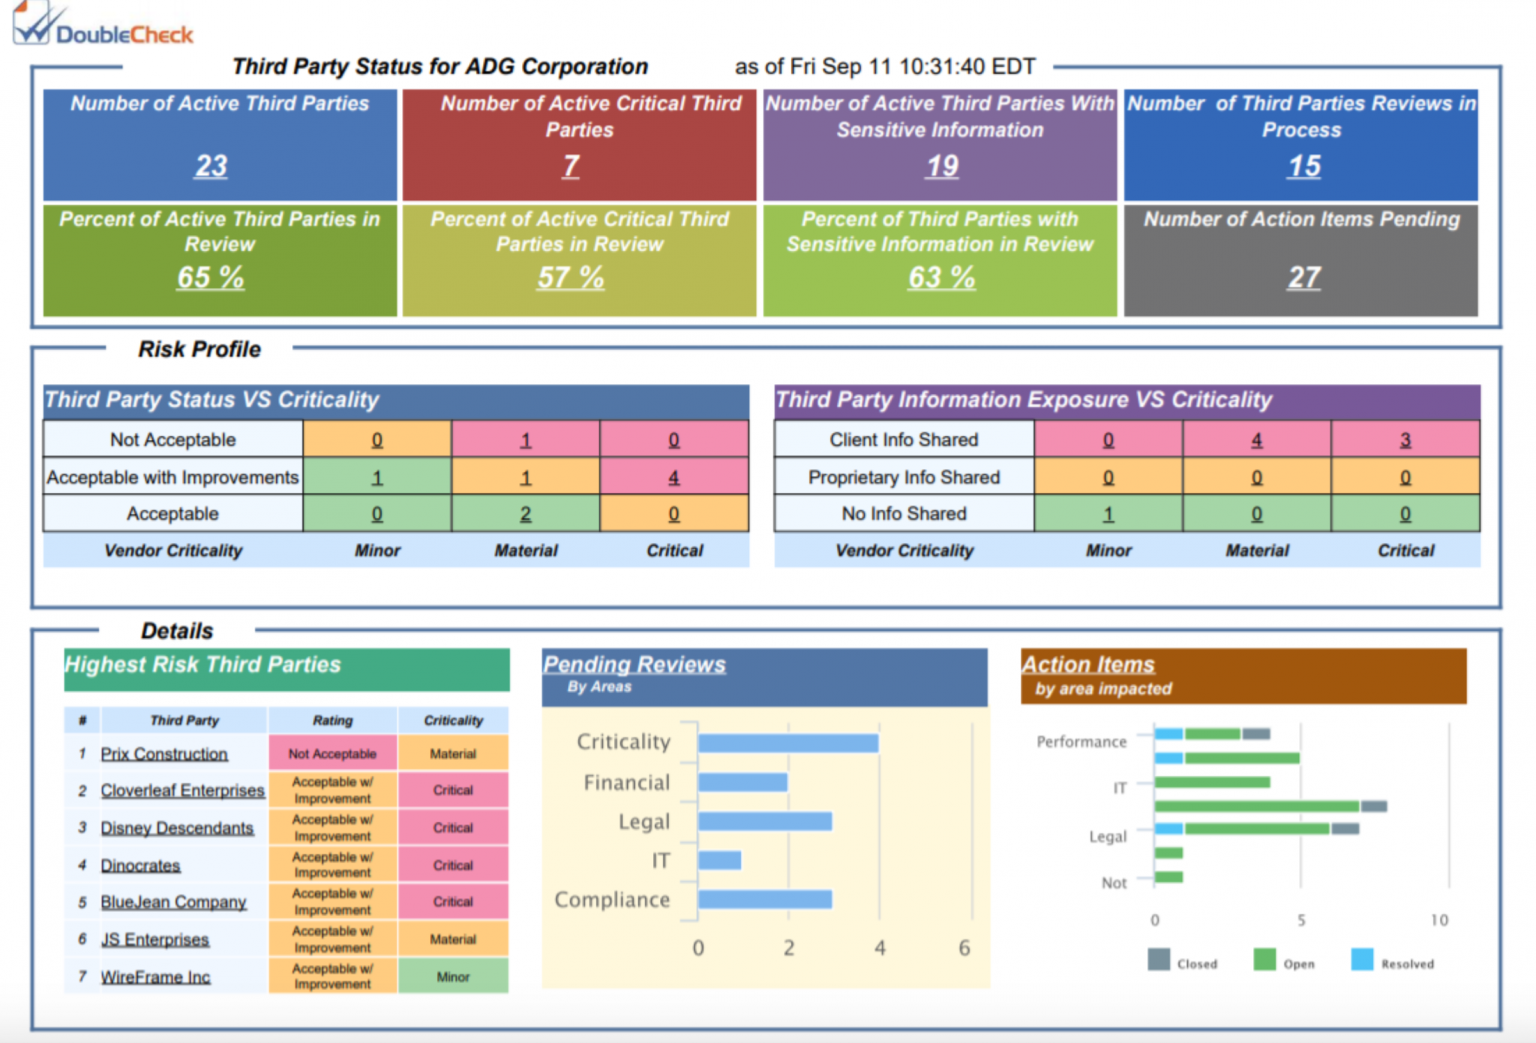This screenshot has height=1043, width=1536.
Task: Click the IT bar in Pending Reviews
Action: (x=720, y=860)
